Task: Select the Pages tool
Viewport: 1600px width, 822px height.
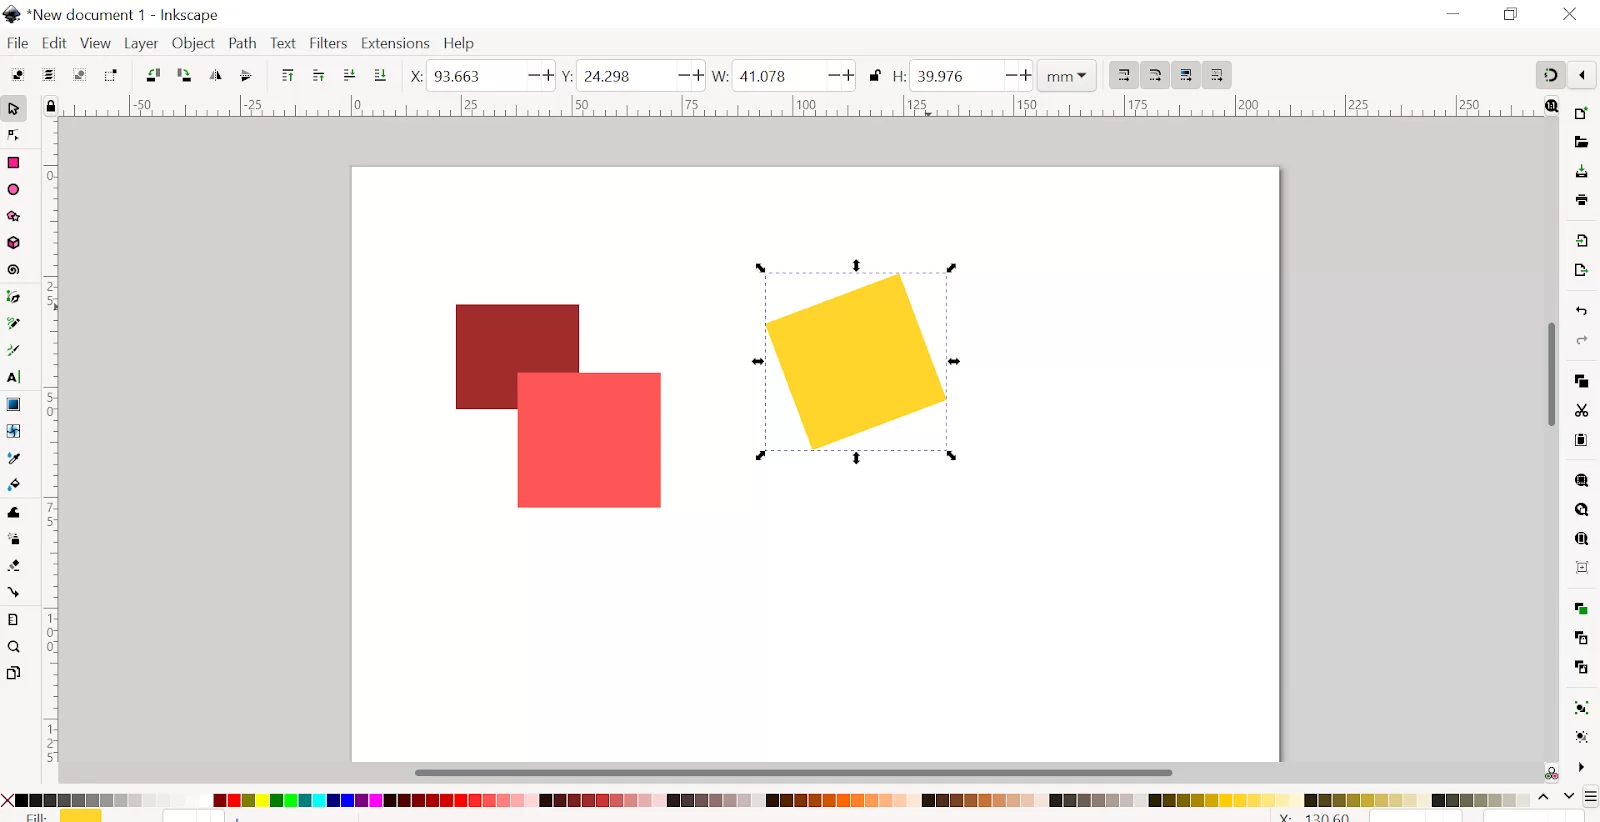Action: click(x=14, y=674)
